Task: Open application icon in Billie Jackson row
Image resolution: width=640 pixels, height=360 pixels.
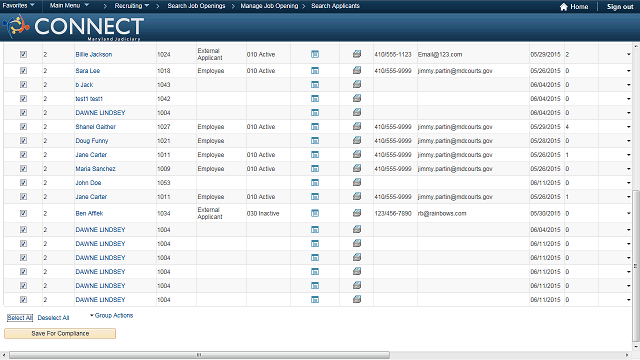Action: (315, 54)
